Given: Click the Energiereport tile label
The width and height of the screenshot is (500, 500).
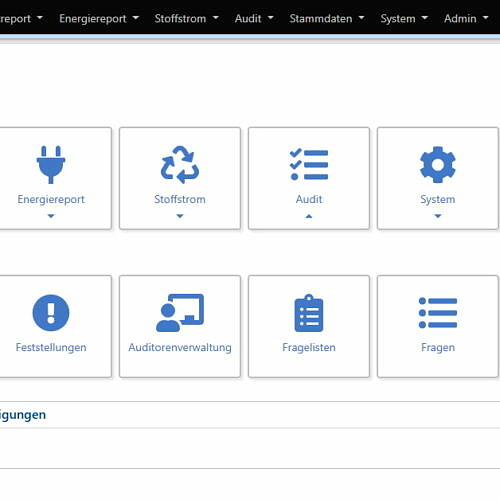Looking at the screenshot, I should [51, 199].
